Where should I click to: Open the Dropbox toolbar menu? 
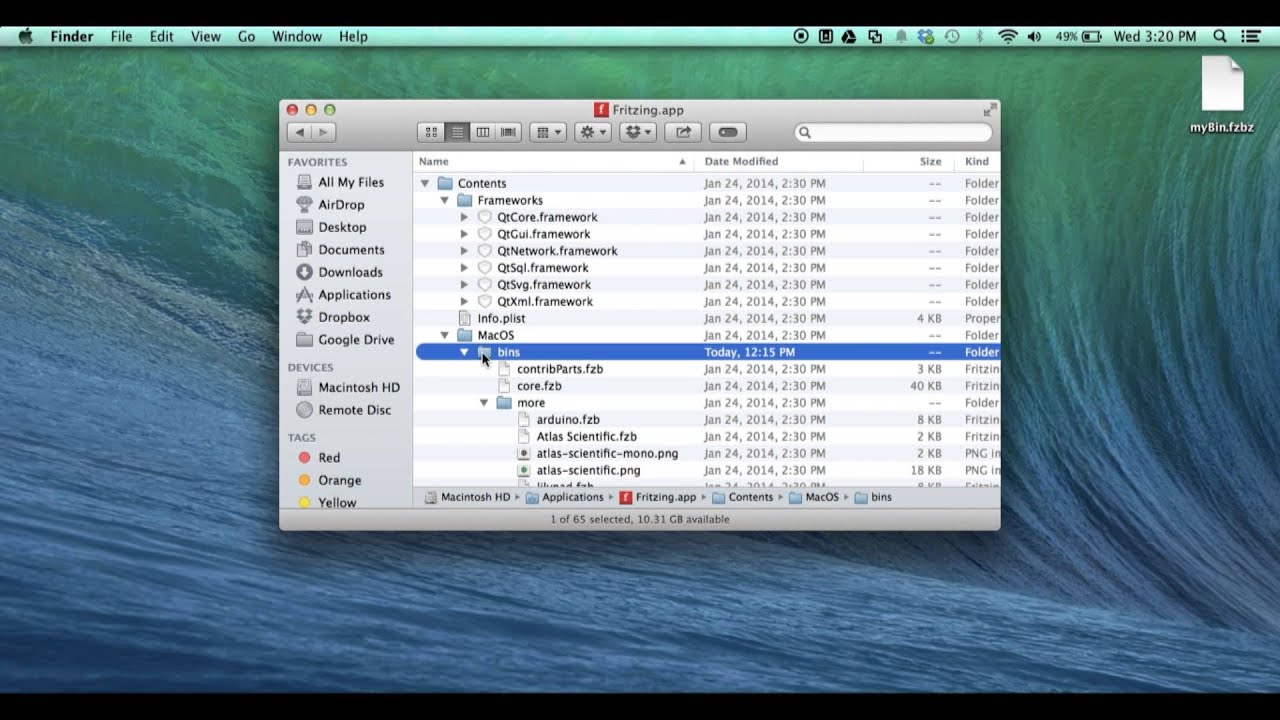click(637, 132)
